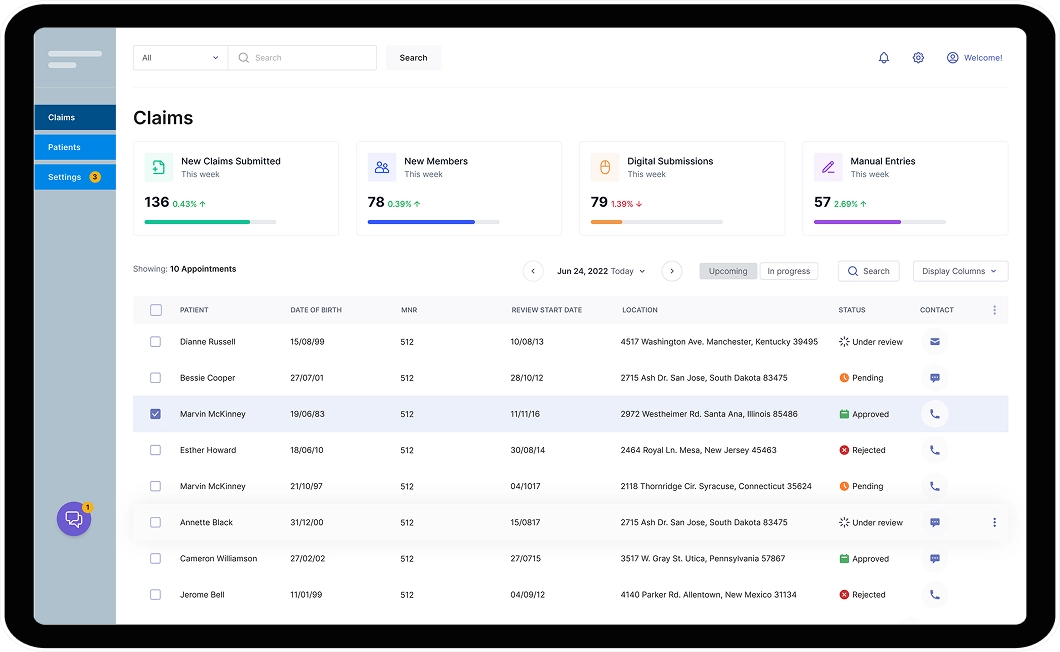Expand the Jun 24, 2022 Today date picker
Image resolution: width=1060 pixels, height=652 pixels.
coord(601,271)
